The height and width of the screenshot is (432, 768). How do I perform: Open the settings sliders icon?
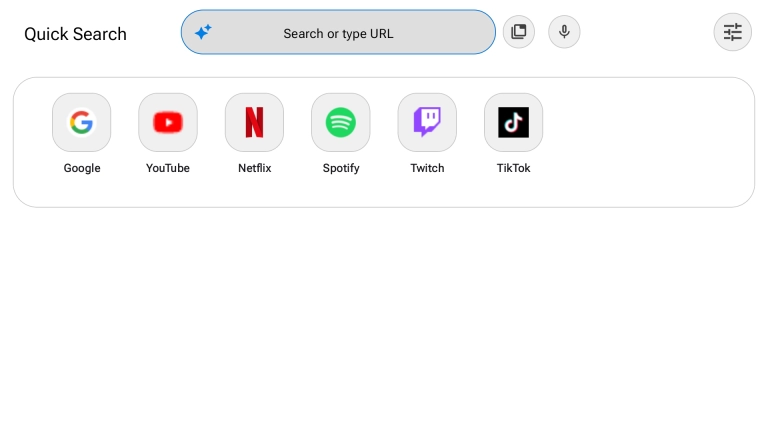pos(732,32)
